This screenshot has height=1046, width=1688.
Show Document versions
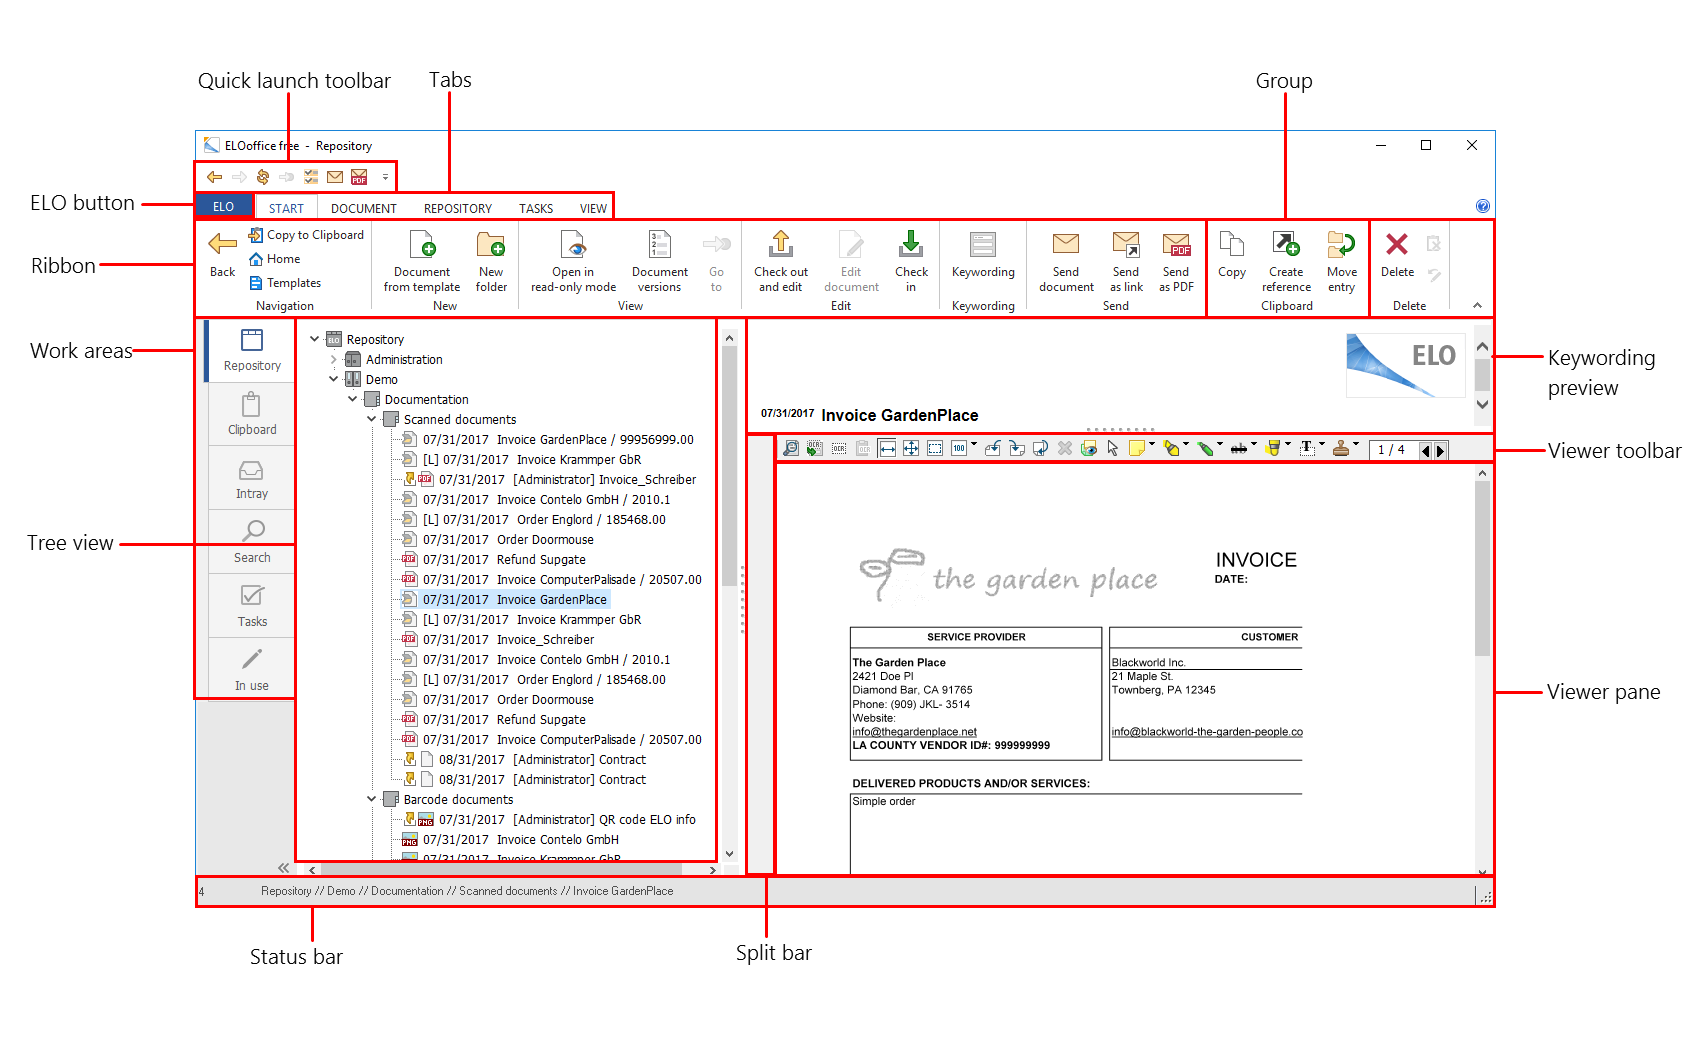click(660, 262)
